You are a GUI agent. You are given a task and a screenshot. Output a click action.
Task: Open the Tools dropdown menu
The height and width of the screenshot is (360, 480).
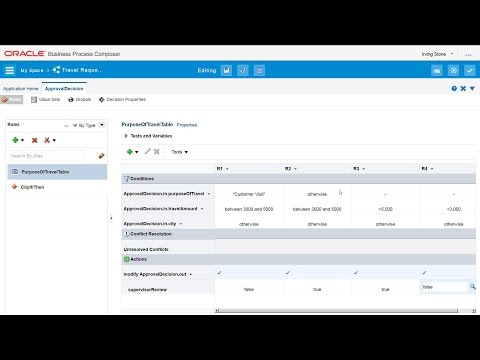pos(180,152)
